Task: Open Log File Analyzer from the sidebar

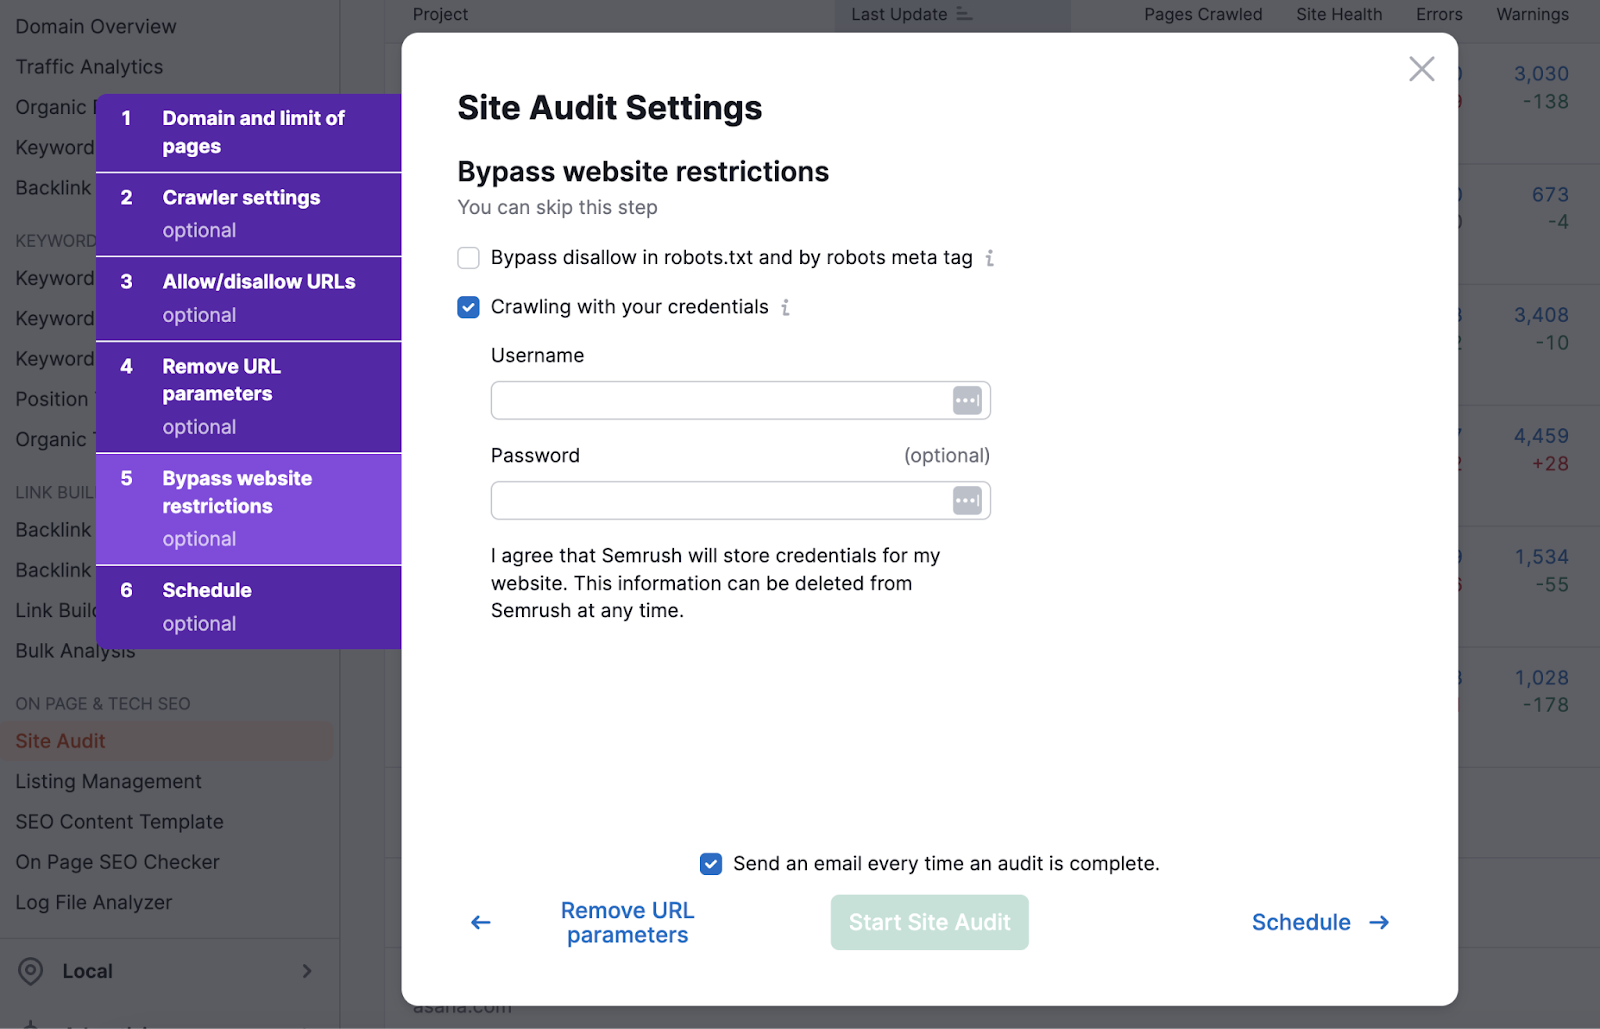Action: [93, 902]
